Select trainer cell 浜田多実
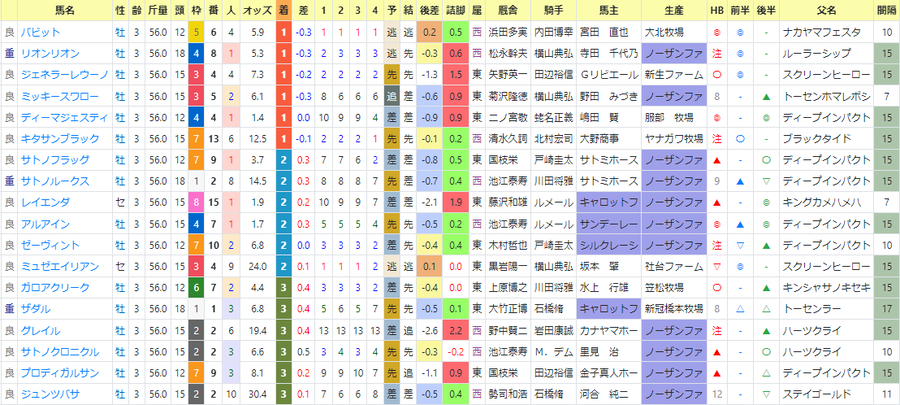Viewport: 900px width, 405px height. 508,33
